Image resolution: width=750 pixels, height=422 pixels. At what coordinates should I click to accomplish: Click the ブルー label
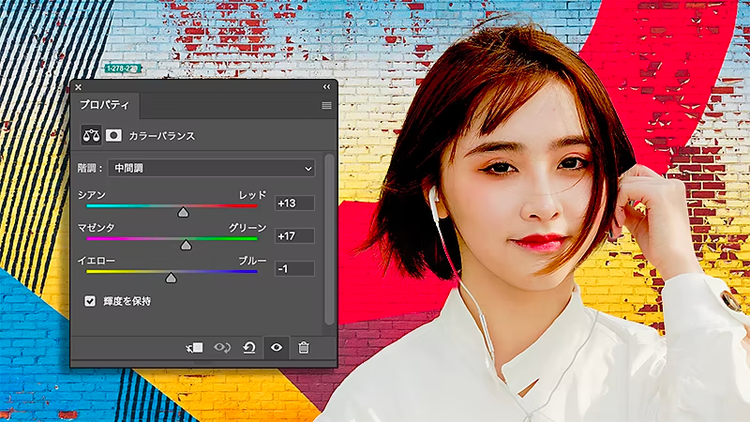click(x=253, y=261)
